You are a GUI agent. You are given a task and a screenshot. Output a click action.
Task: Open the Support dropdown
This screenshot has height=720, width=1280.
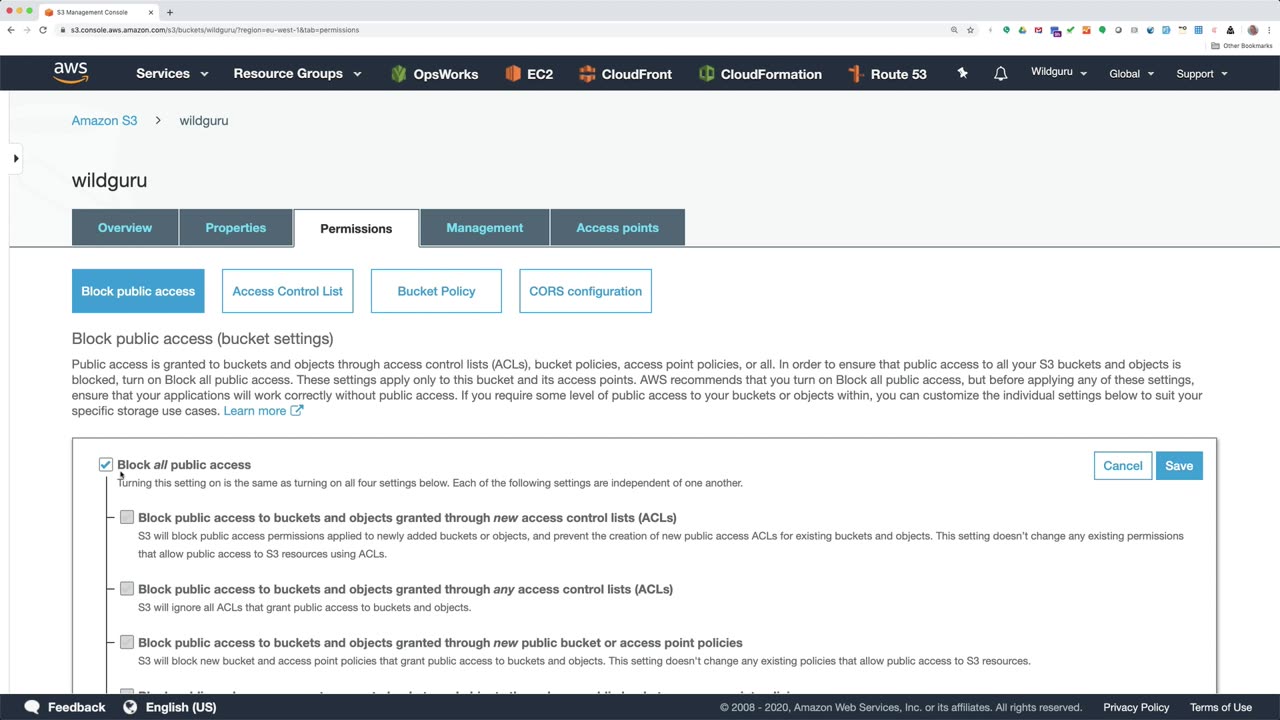(1202, 74)
